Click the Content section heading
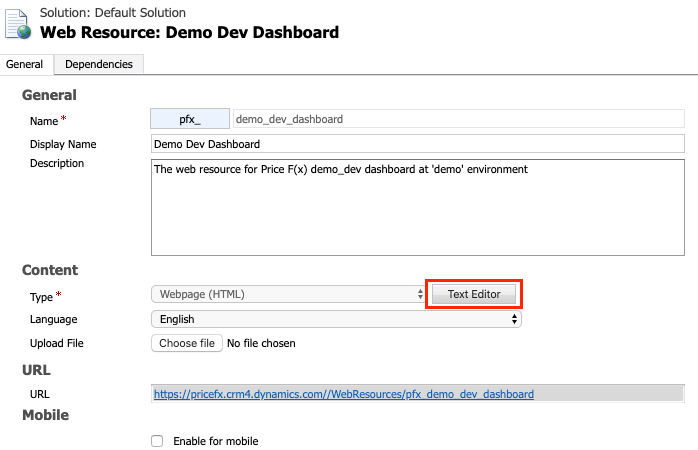 pyautogui.click(x=50, y=270)
